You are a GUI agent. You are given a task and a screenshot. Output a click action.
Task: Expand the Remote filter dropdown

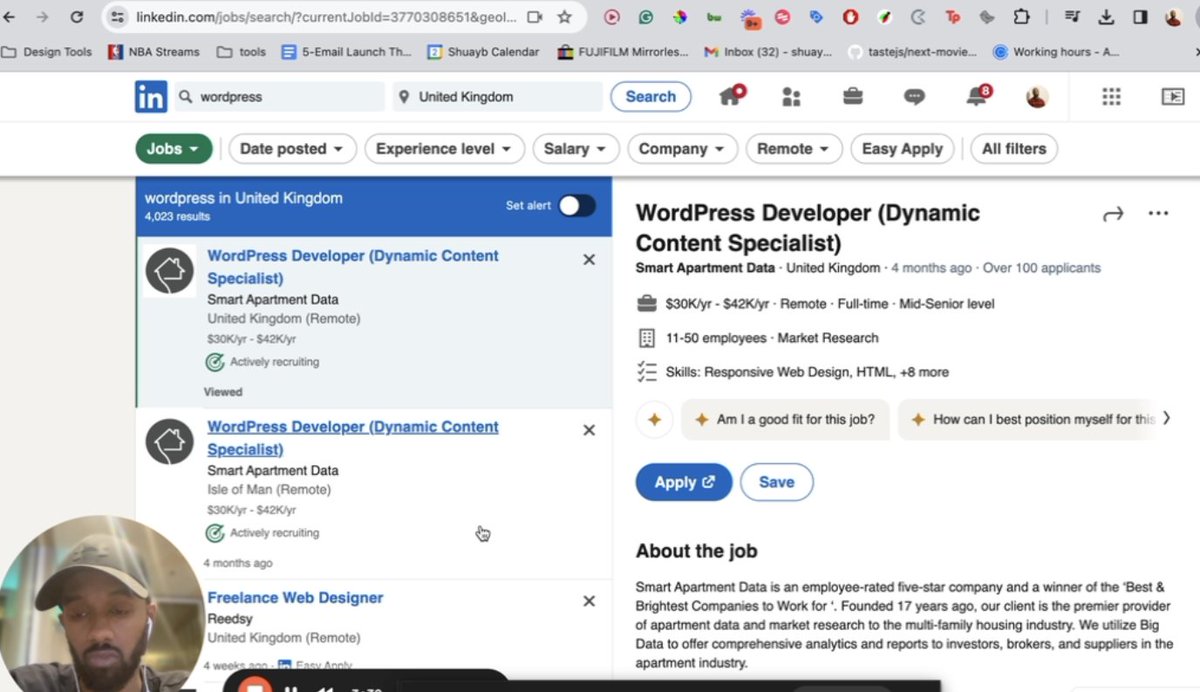point(794,149)
